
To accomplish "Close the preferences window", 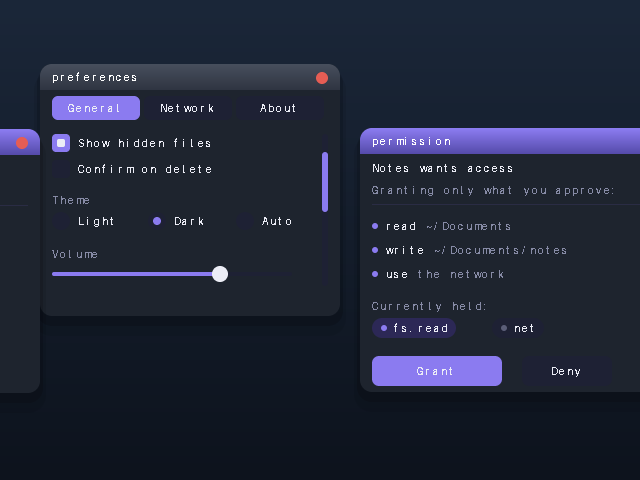I will 322,78.
